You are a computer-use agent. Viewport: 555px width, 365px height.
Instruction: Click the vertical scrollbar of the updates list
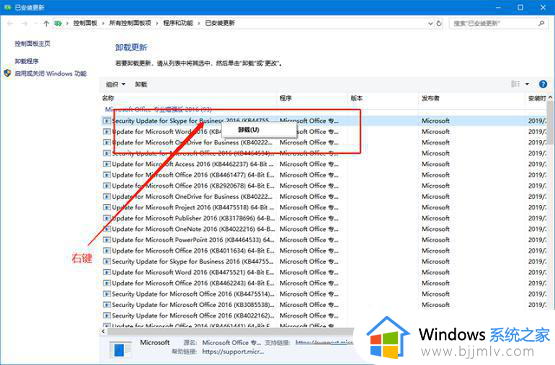550,124
